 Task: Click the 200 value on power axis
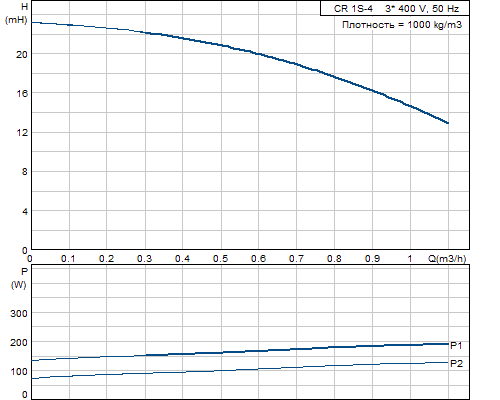click(19, 342)
